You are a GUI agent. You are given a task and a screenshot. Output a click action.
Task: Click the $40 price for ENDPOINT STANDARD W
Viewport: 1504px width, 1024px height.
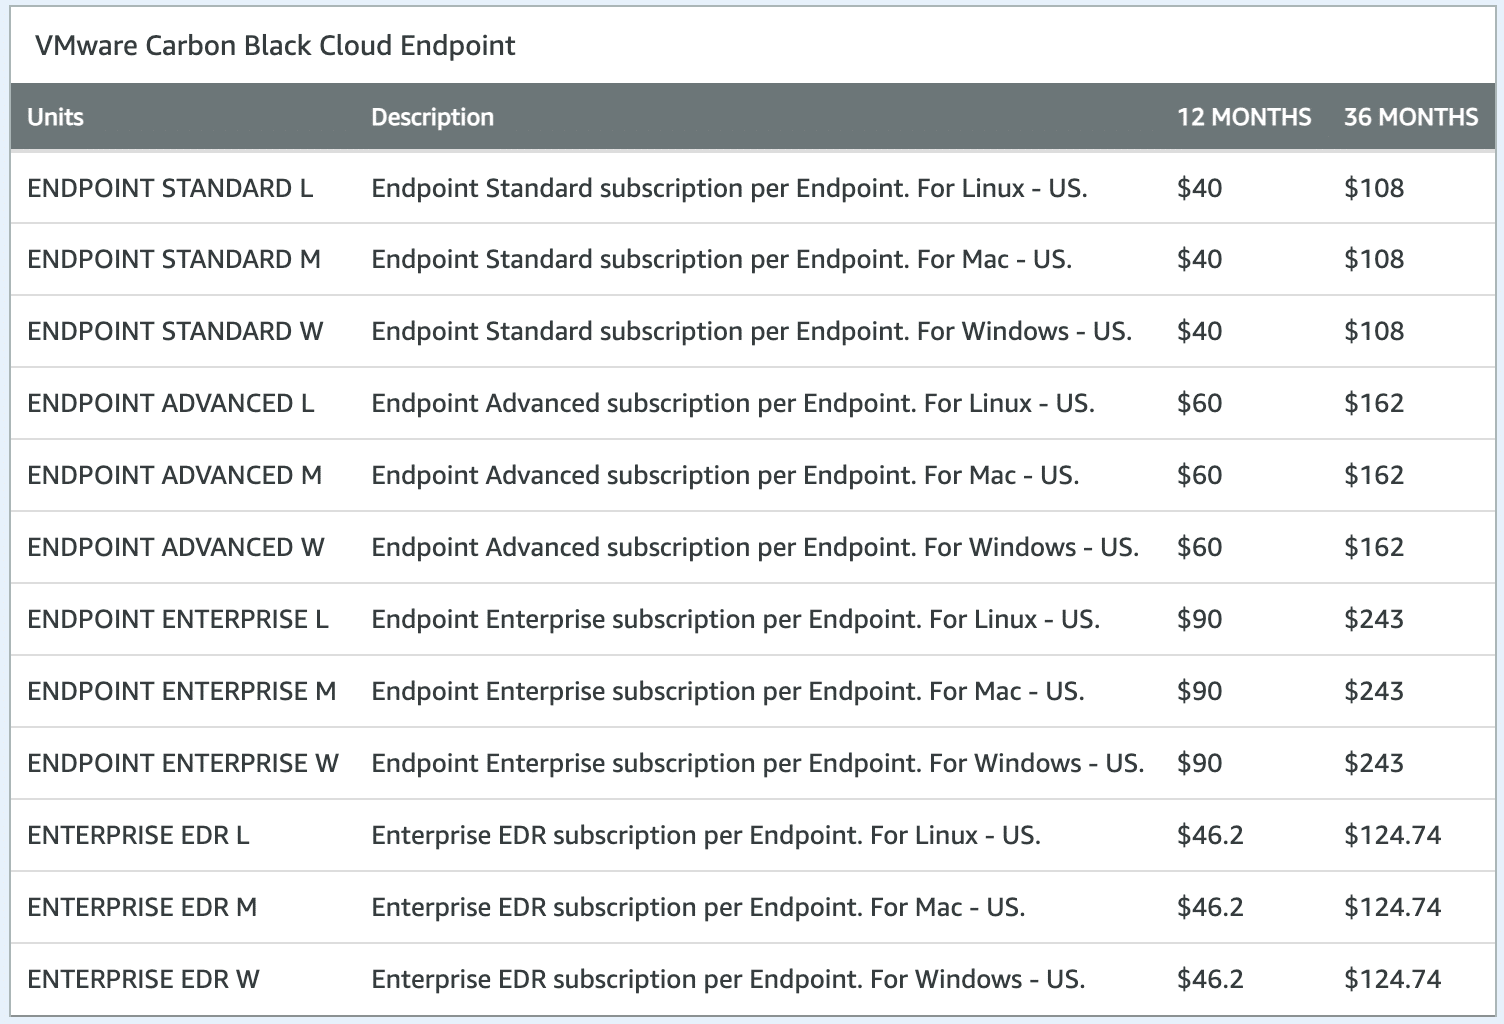point(1199,332)
